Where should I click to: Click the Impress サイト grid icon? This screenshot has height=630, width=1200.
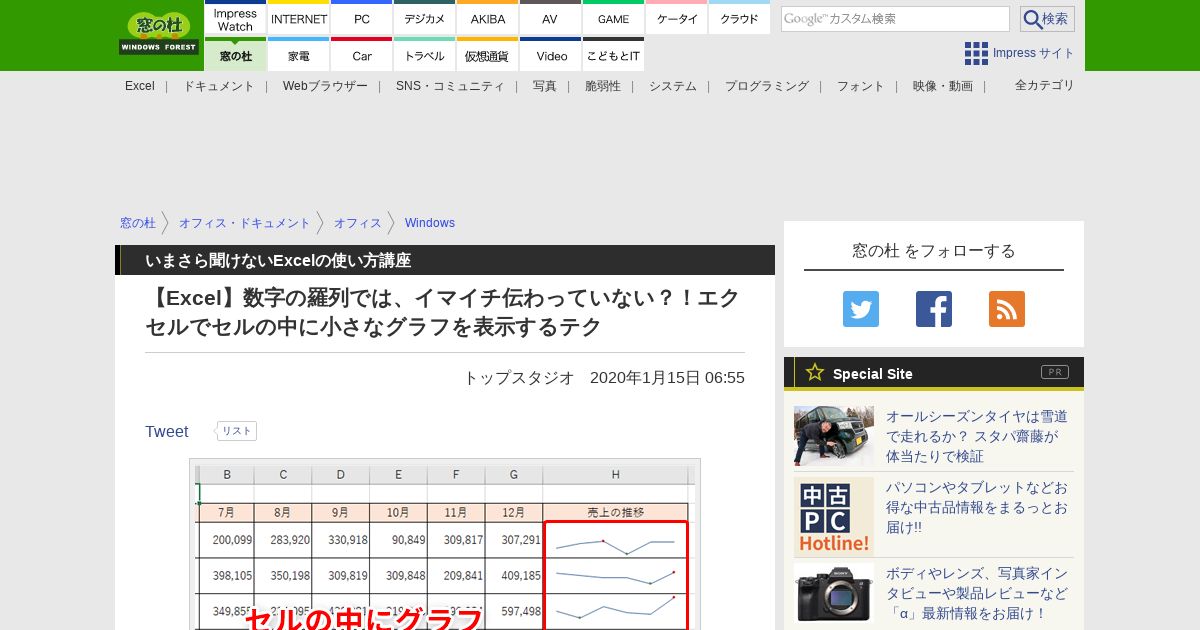coord(976,53)
